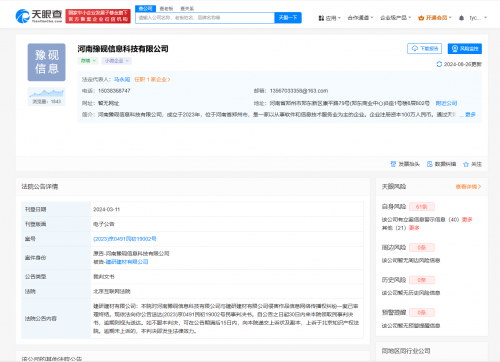
Task: Open the user account dropdown
Action: [x=478, y=18]
